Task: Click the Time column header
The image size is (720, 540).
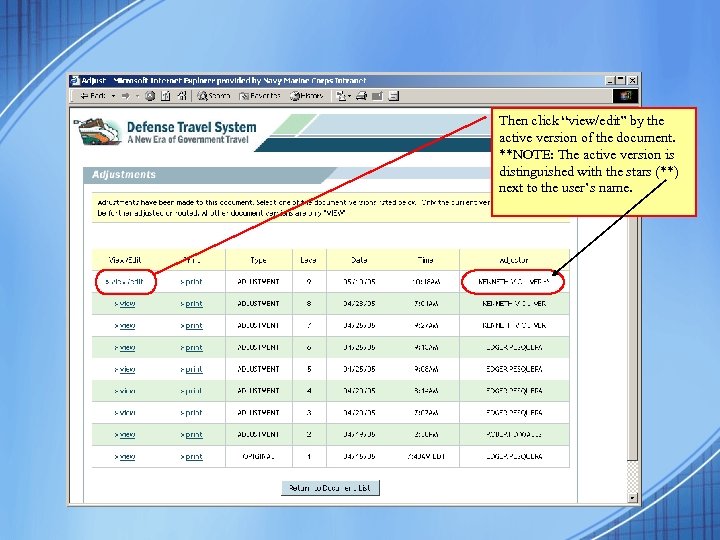Action: (425, 260)
